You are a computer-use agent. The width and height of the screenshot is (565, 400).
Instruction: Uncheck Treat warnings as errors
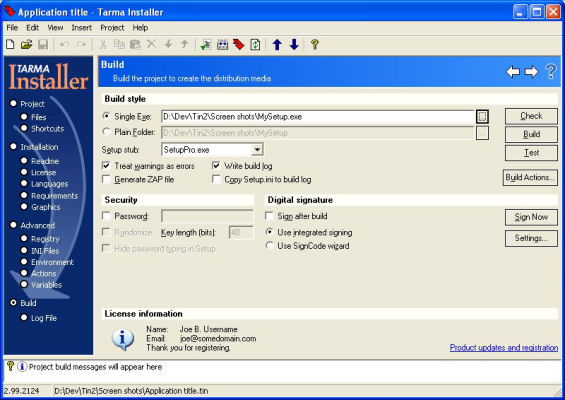(106, 166)
